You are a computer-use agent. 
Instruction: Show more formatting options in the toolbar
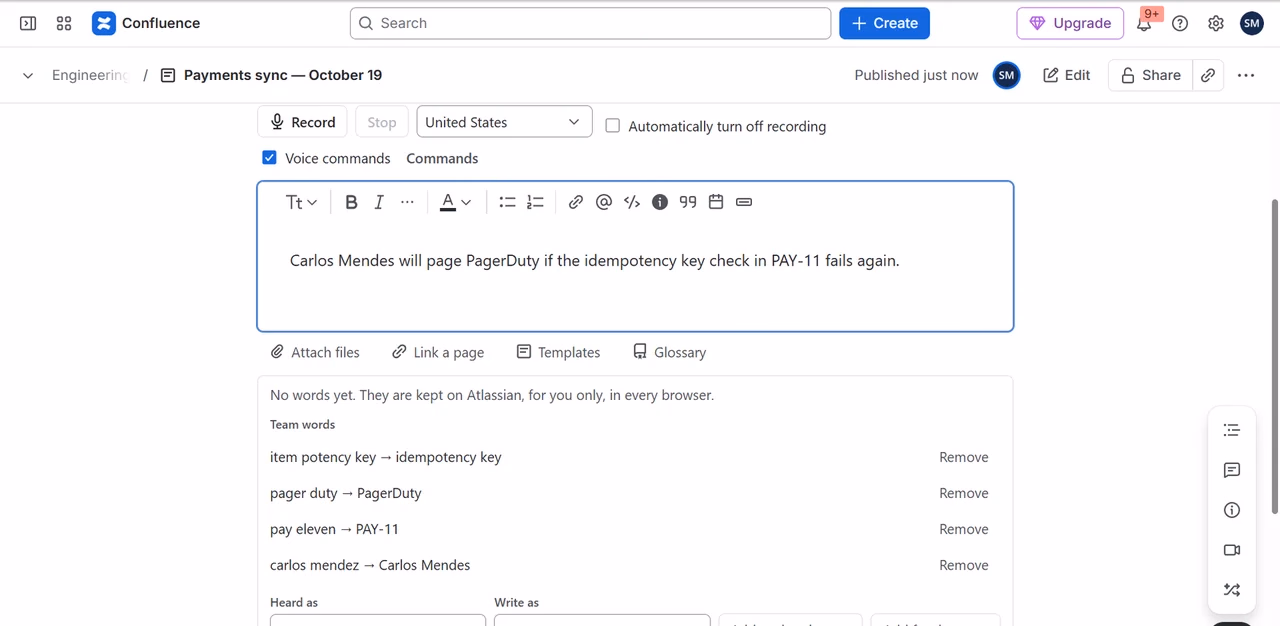(407, 202)
